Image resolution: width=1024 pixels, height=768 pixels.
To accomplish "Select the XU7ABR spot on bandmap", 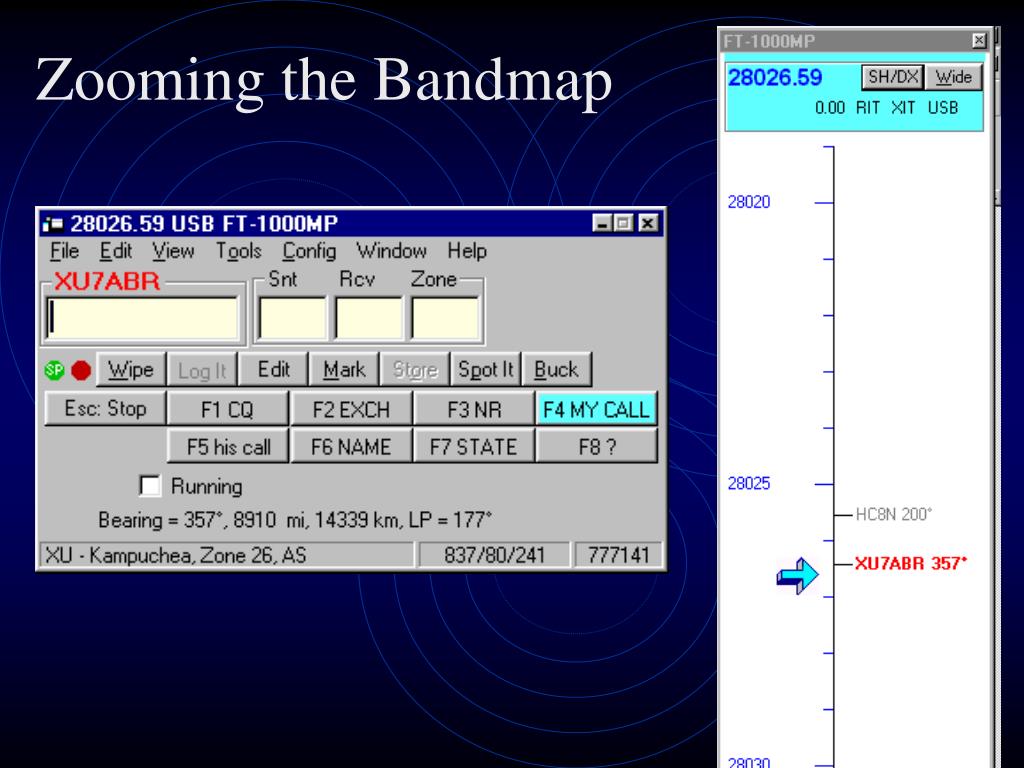I will [x=910, y=563].
